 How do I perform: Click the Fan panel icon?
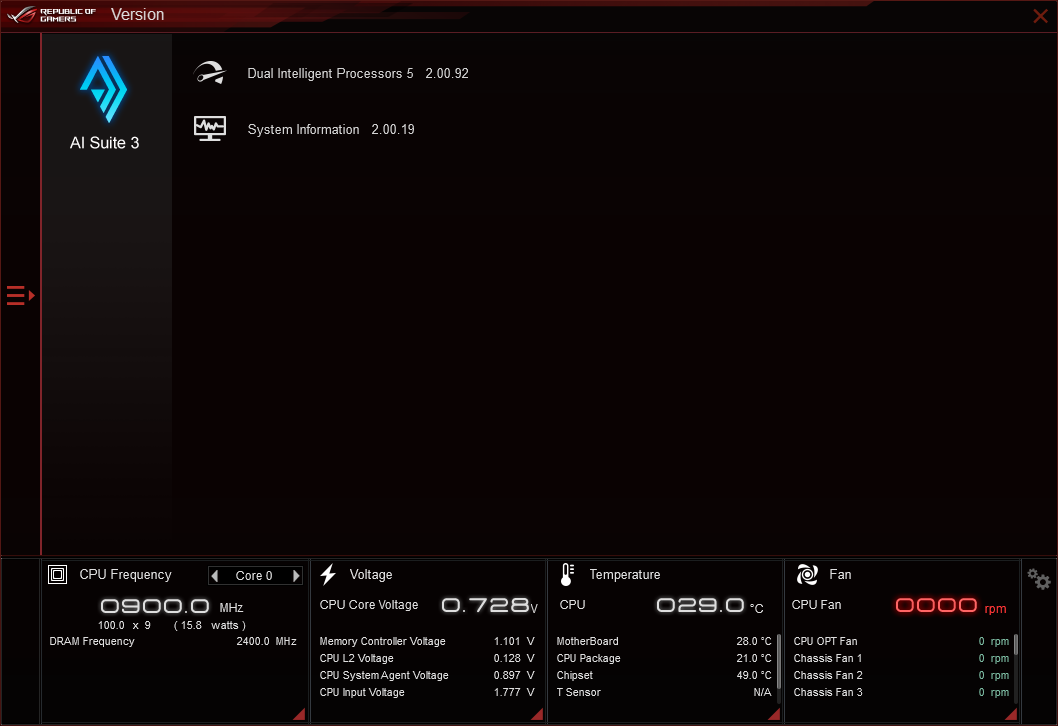(806, 574)
